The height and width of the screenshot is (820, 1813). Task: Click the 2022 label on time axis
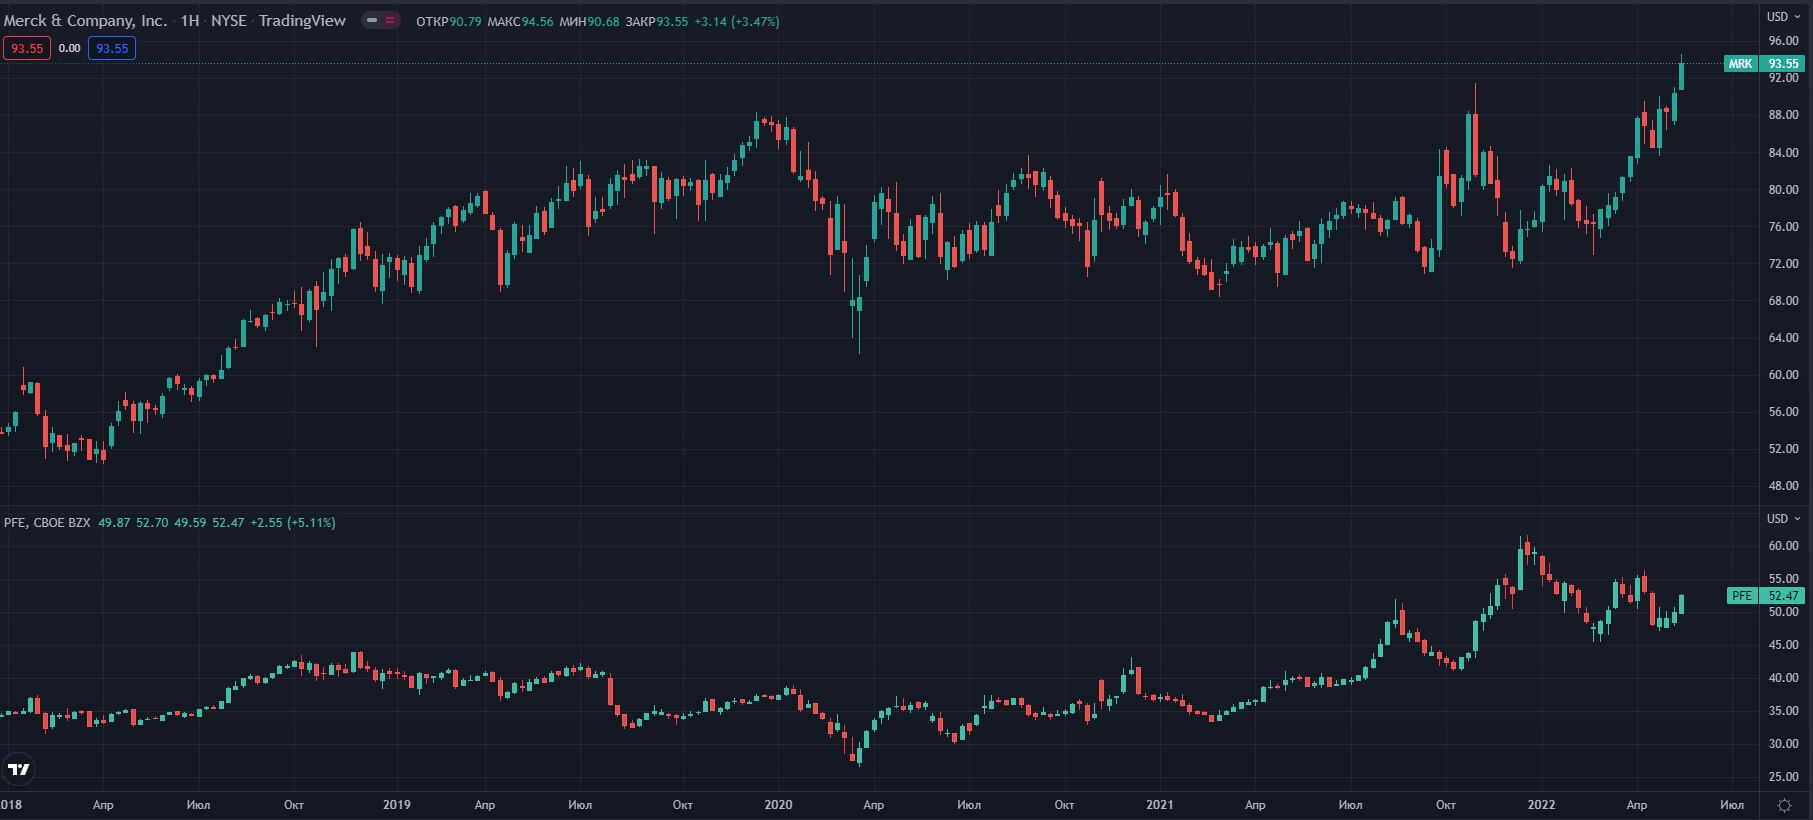(1541, 804)
